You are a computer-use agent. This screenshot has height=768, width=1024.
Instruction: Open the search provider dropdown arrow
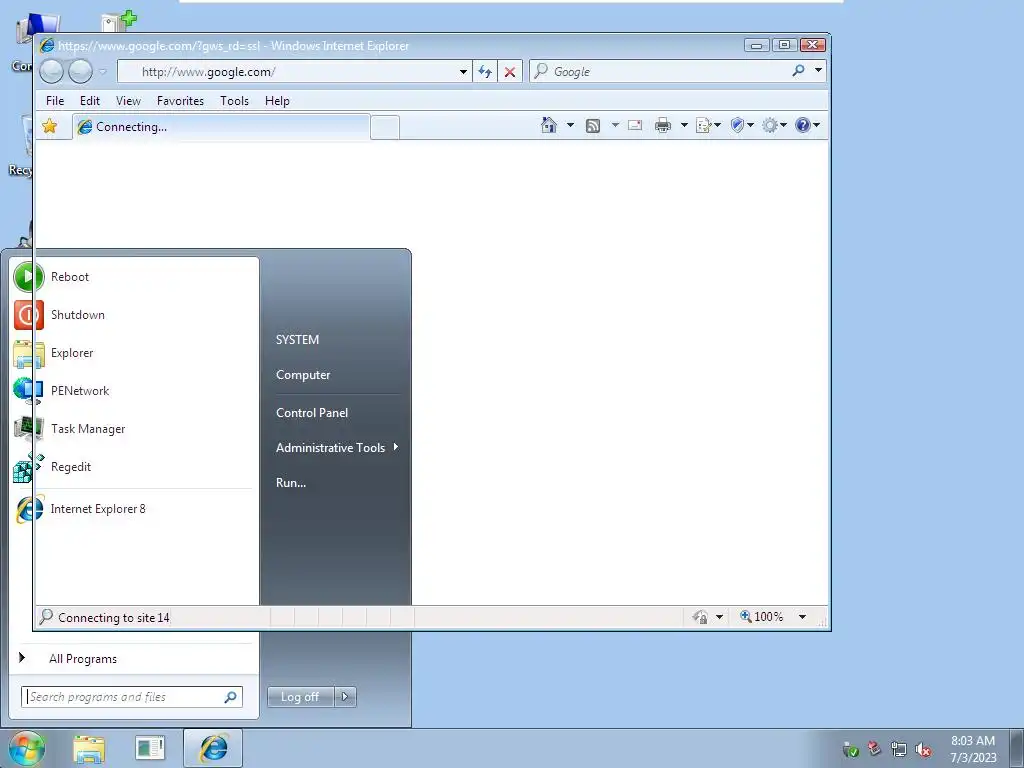coord(818,70)
